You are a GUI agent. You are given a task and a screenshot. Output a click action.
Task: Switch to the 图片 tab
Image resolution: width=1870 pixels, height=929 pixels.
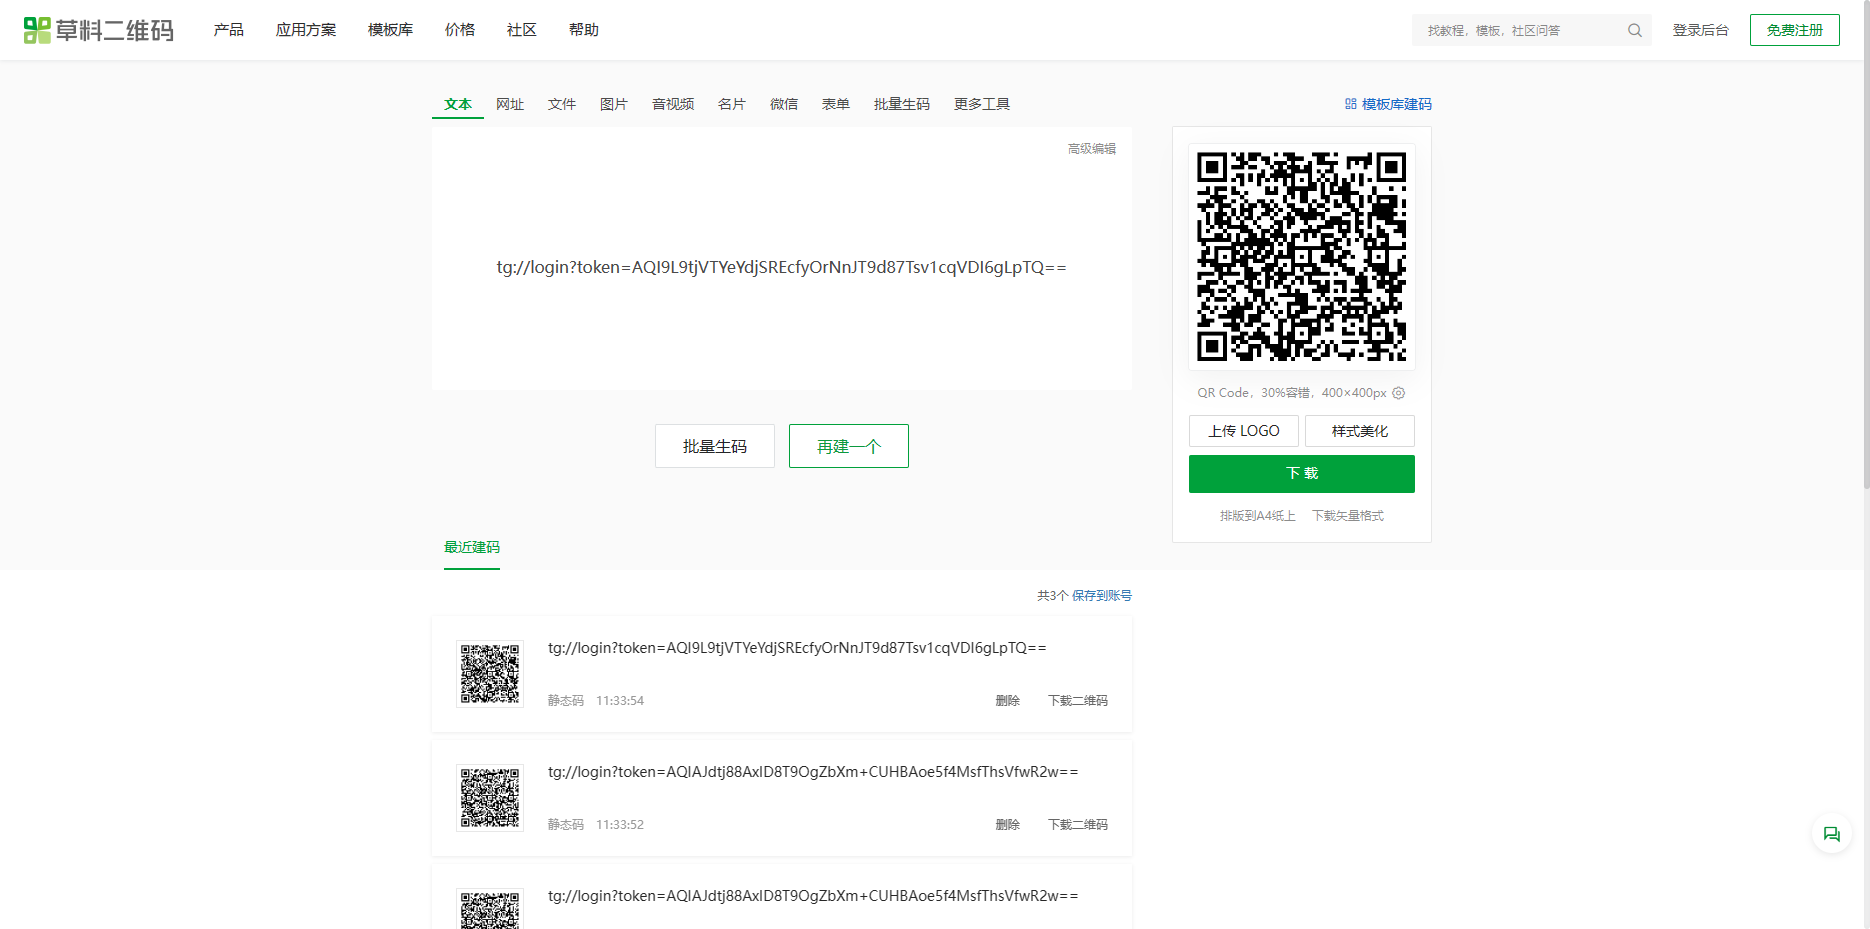click(x=613, y=104)
